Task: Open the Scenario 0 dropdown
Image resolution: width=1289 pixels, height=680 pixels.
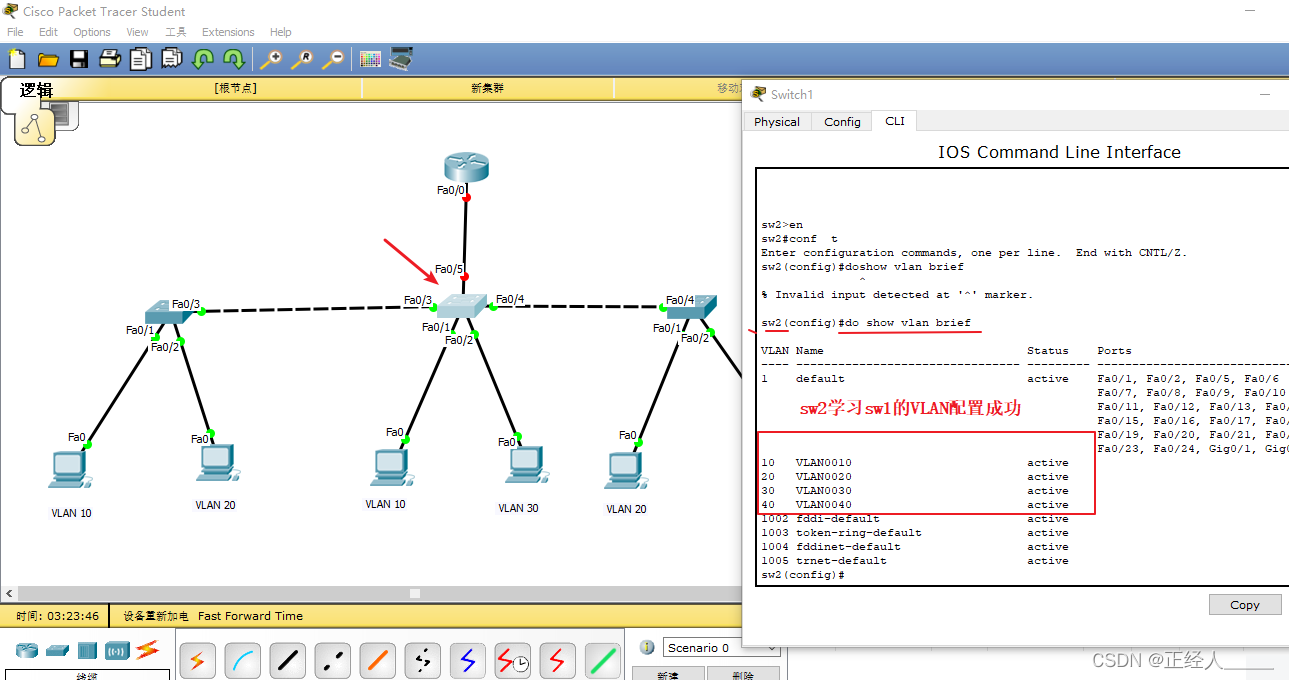Action: [720, 647]
